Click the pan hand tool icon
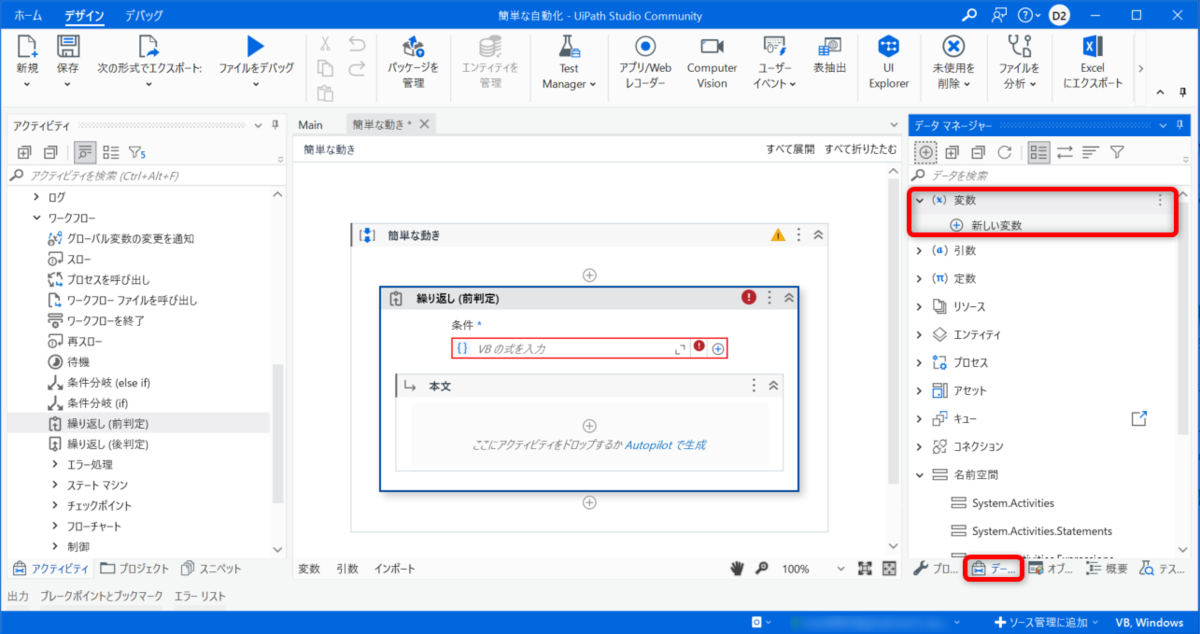Screen dimensions: 1200x634 click(x=738, y=568)
